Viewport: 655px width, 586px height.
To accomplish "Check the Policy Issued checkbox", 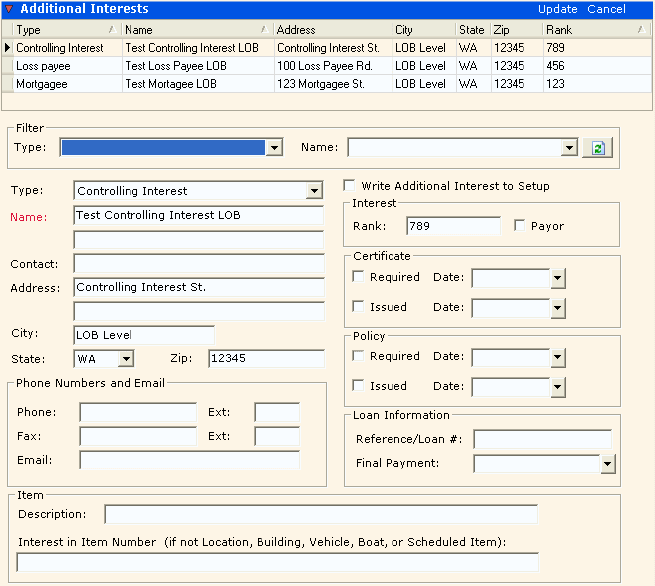I will click(x=359, y=386).
